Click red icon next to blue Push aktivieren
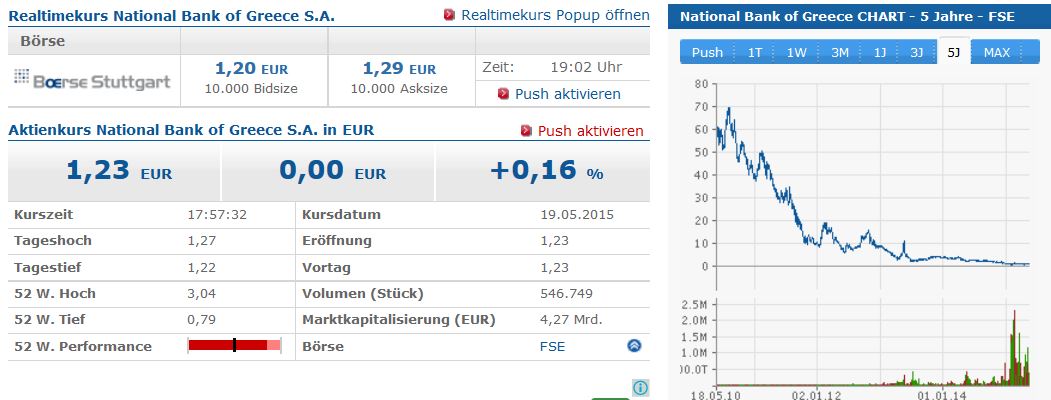 click(x=505, y=94)
